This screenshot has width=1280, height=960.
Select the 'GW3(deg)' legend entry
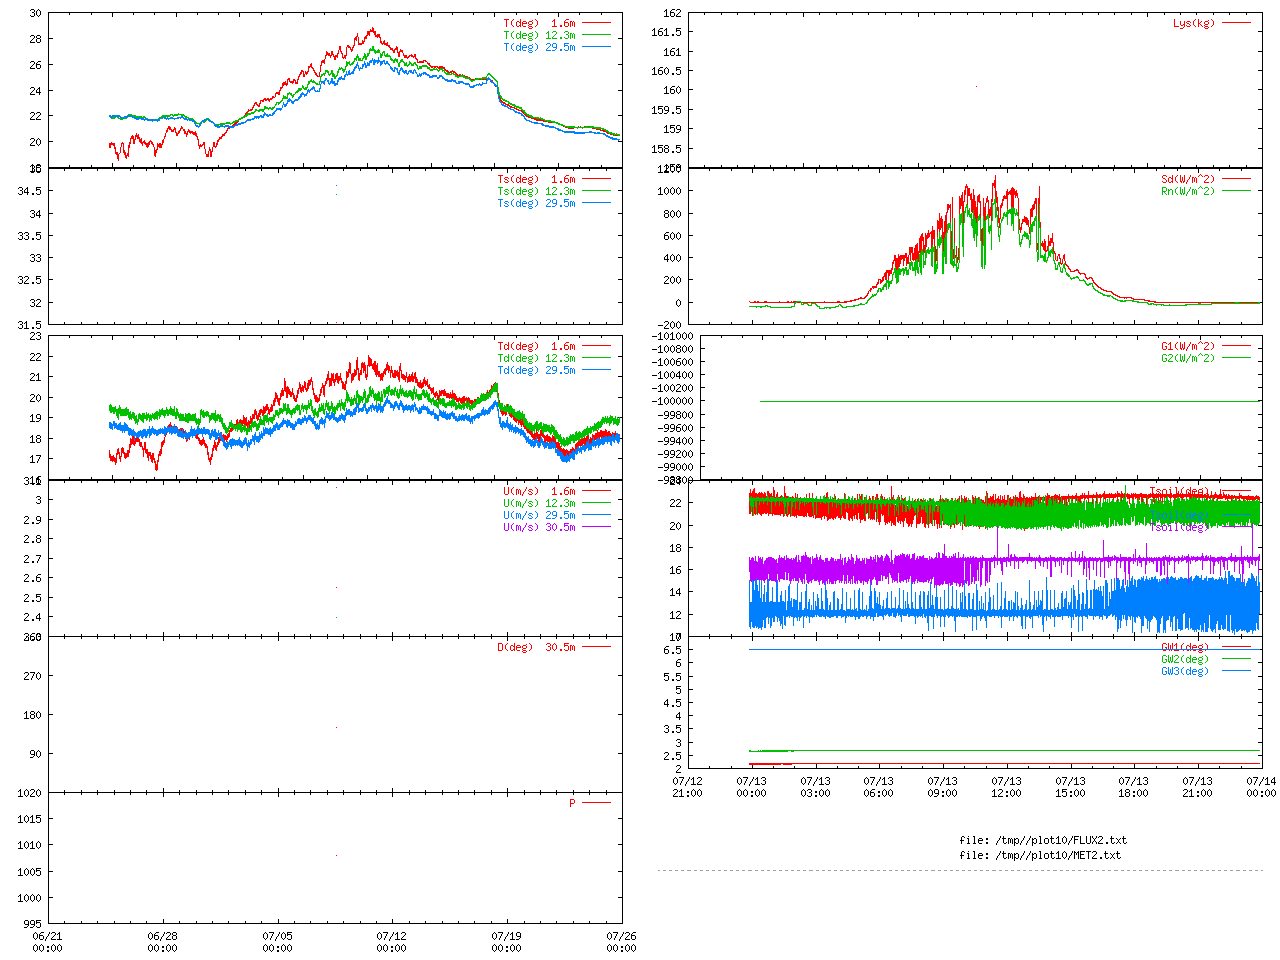[1185, 672]
